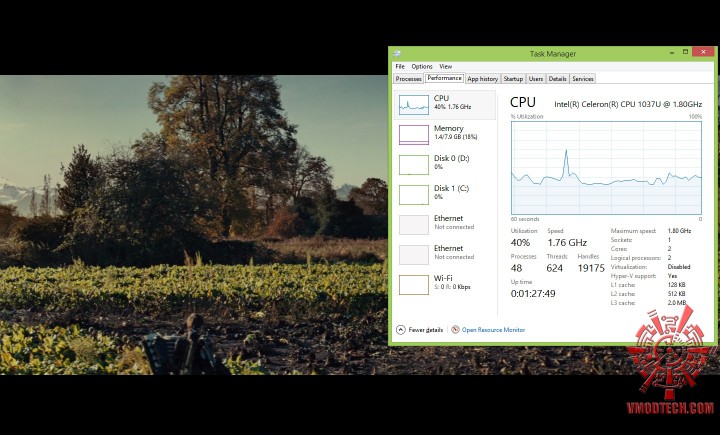The image size is (720, 435).
Task: Open the File menu in Task Manager
Action: click(400, 67)
